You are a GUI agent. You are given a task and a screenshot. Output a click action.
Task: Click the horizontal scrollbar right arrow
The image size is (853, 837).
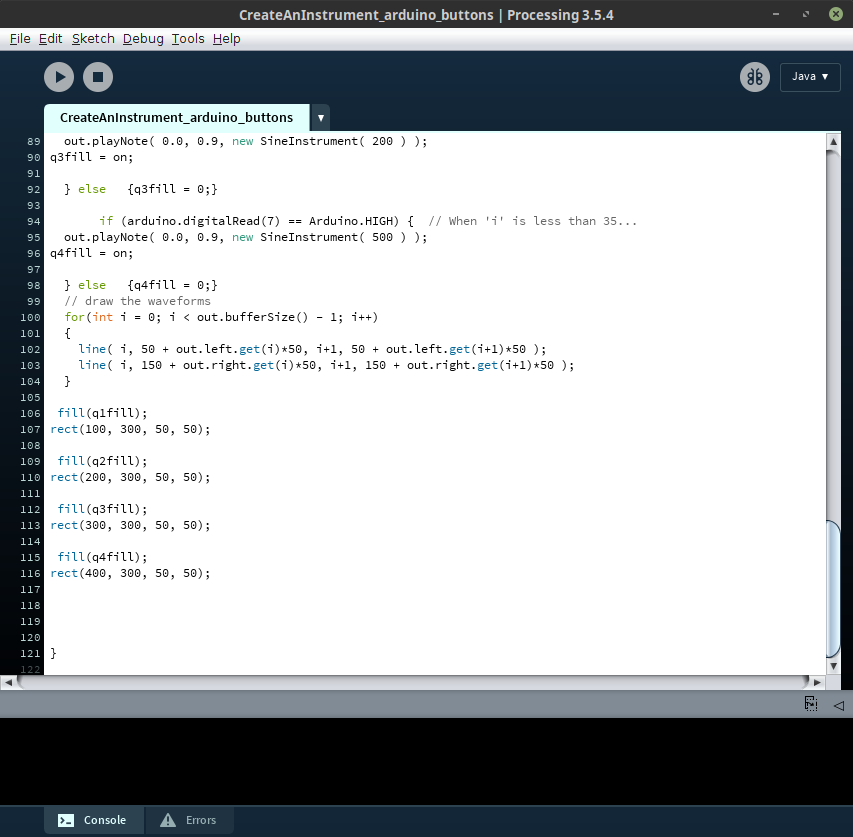click(817, 682)
